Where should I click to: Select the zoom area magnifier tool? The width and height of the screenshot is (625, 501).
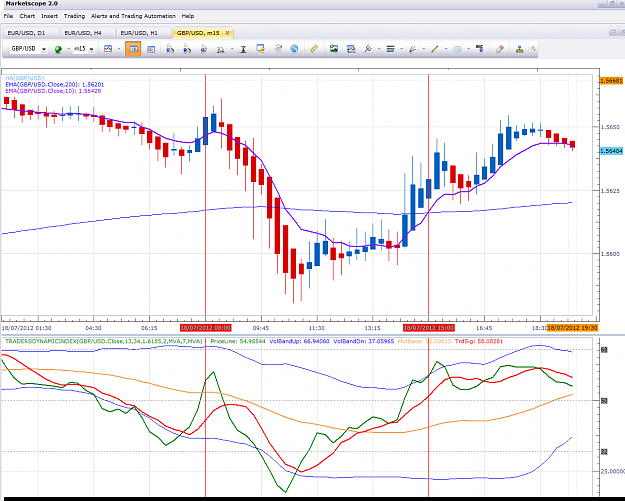coord(220,49)
